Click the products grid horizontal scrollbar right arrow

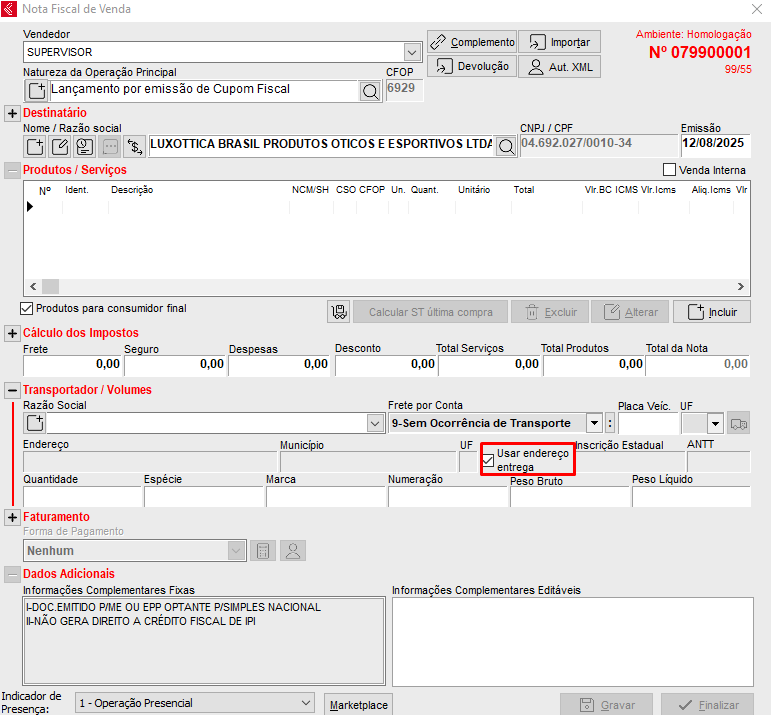tap(741, 286)
